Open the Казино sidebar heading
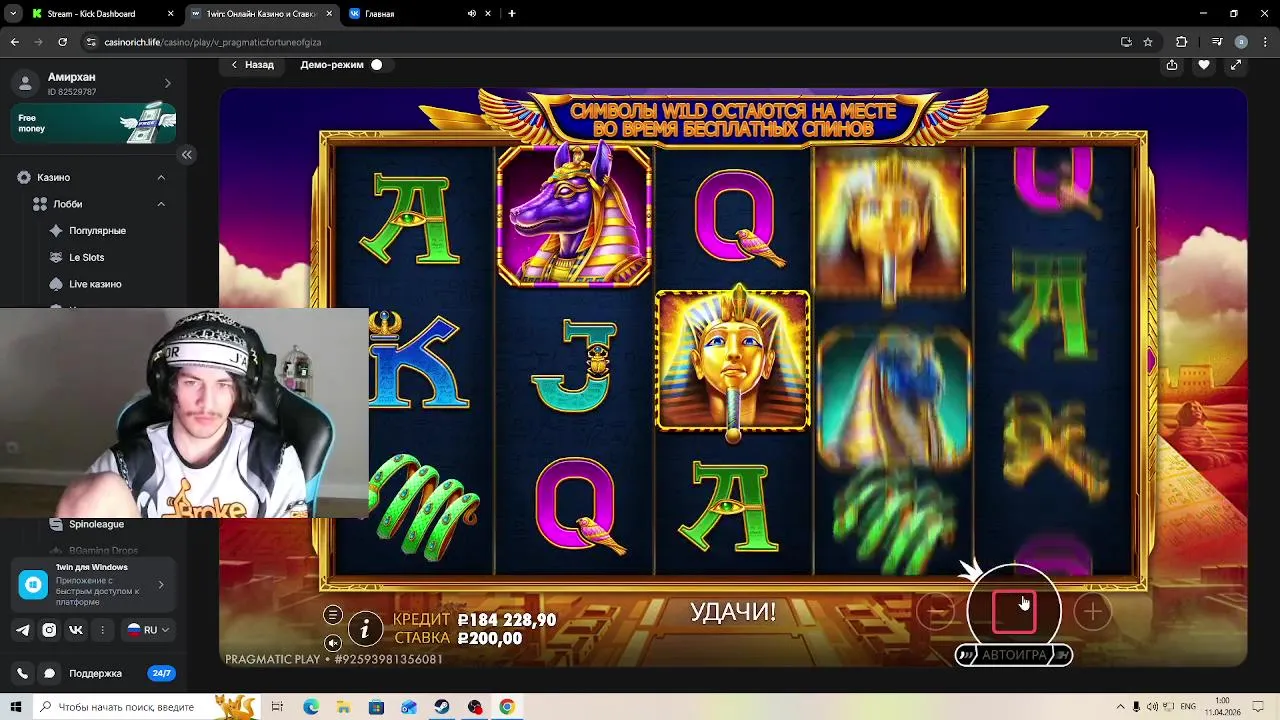Screen dimensions: 1280x720 (54, 177)
